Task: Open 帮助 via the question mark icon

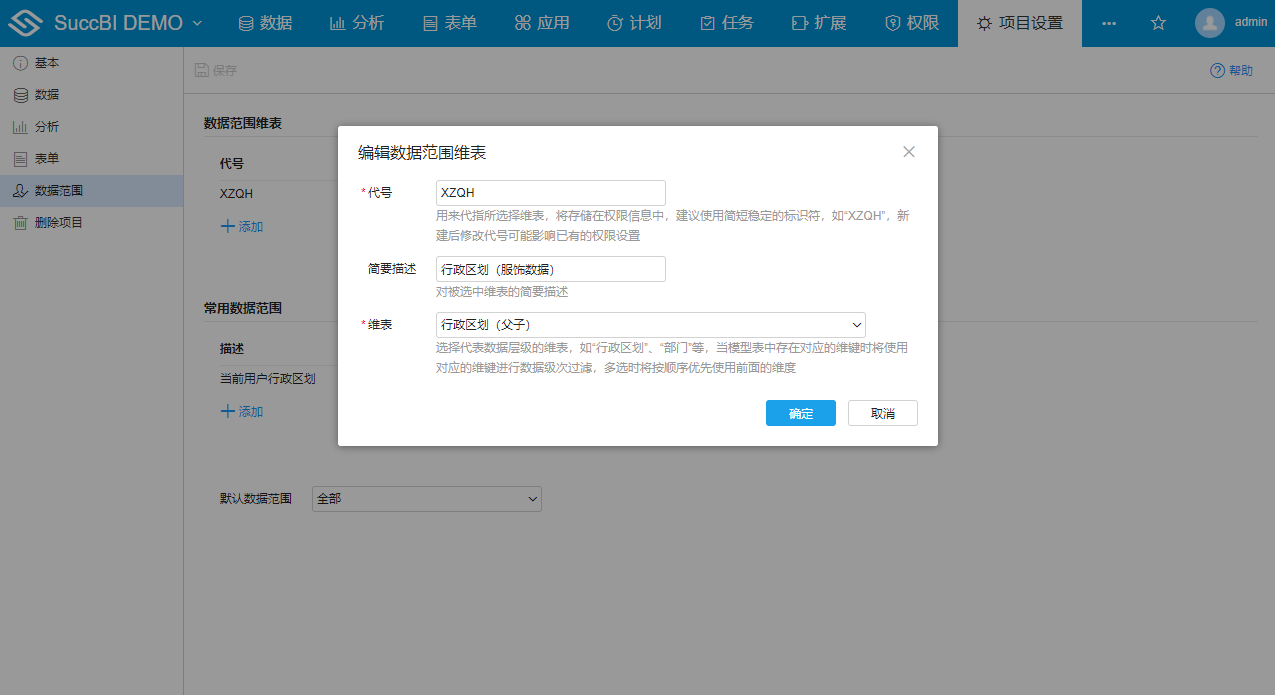Action: [x=1218, y=70]
